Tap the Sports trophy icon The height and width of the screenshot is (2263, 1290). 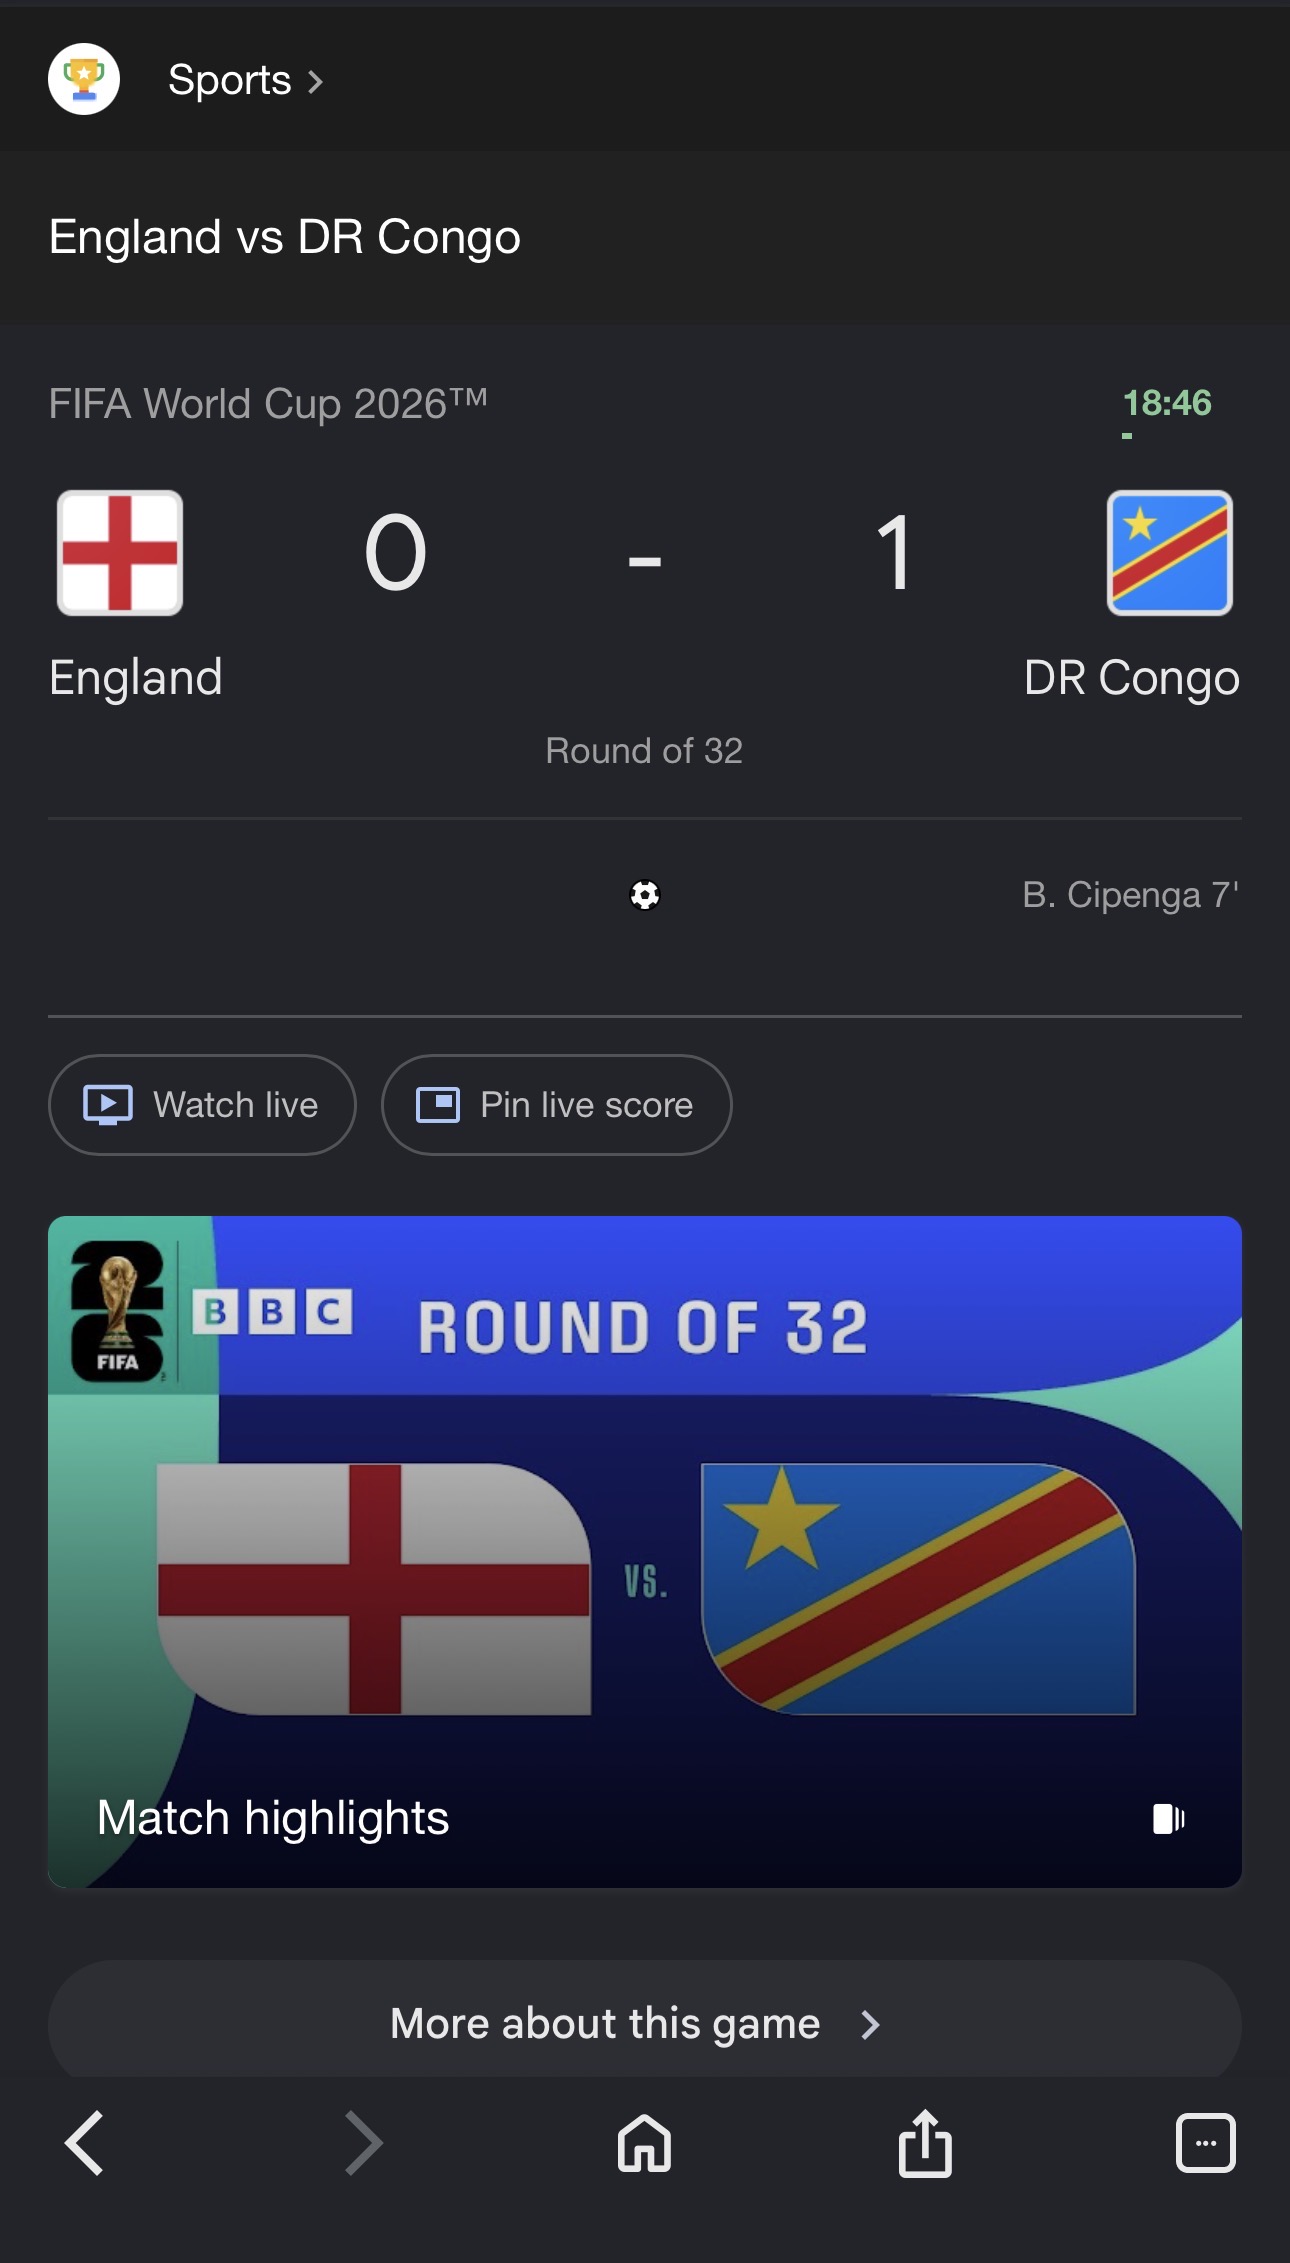(84, 79)
